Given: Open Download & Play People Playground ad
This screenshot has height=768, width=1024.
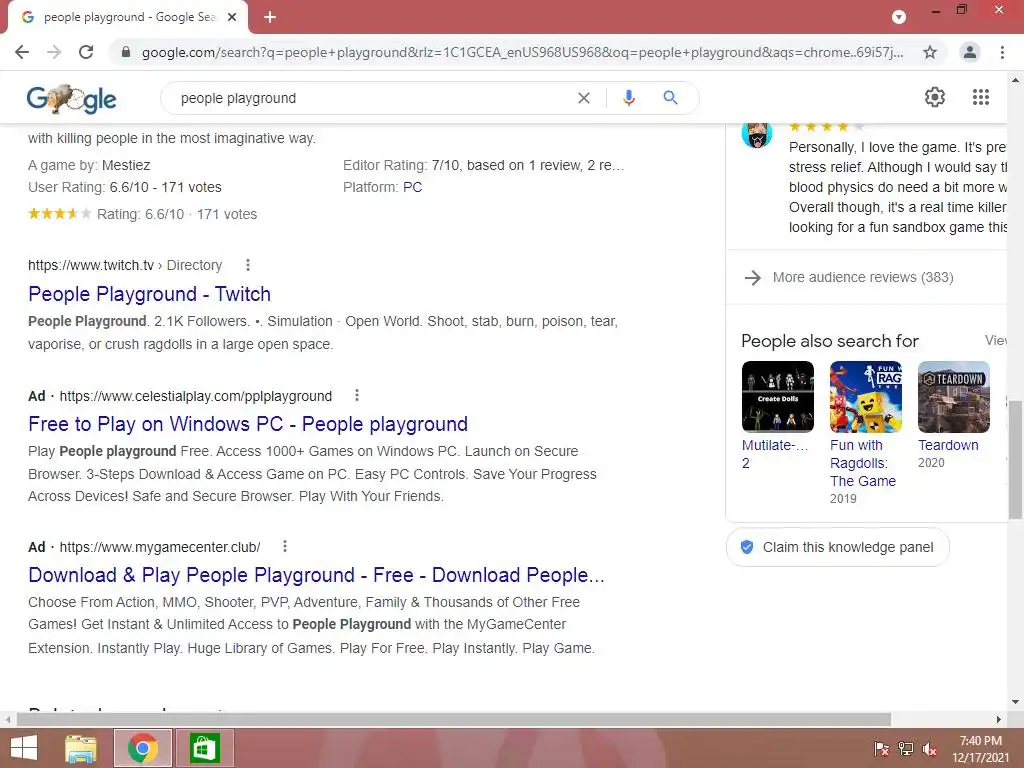Looking at the screenshot, I should coord(316,575).
